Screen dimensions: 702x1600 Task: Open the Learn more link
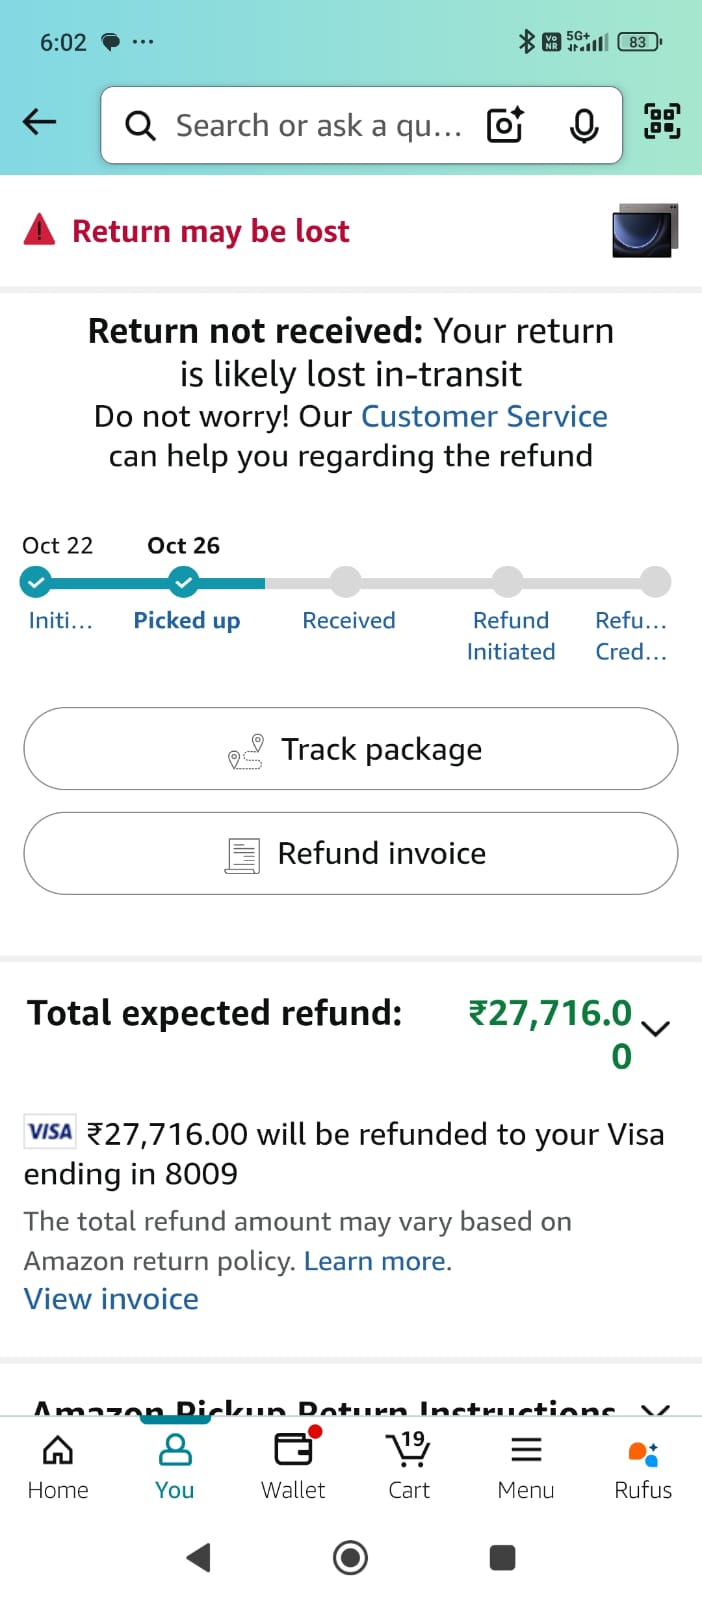[375, 1261]
